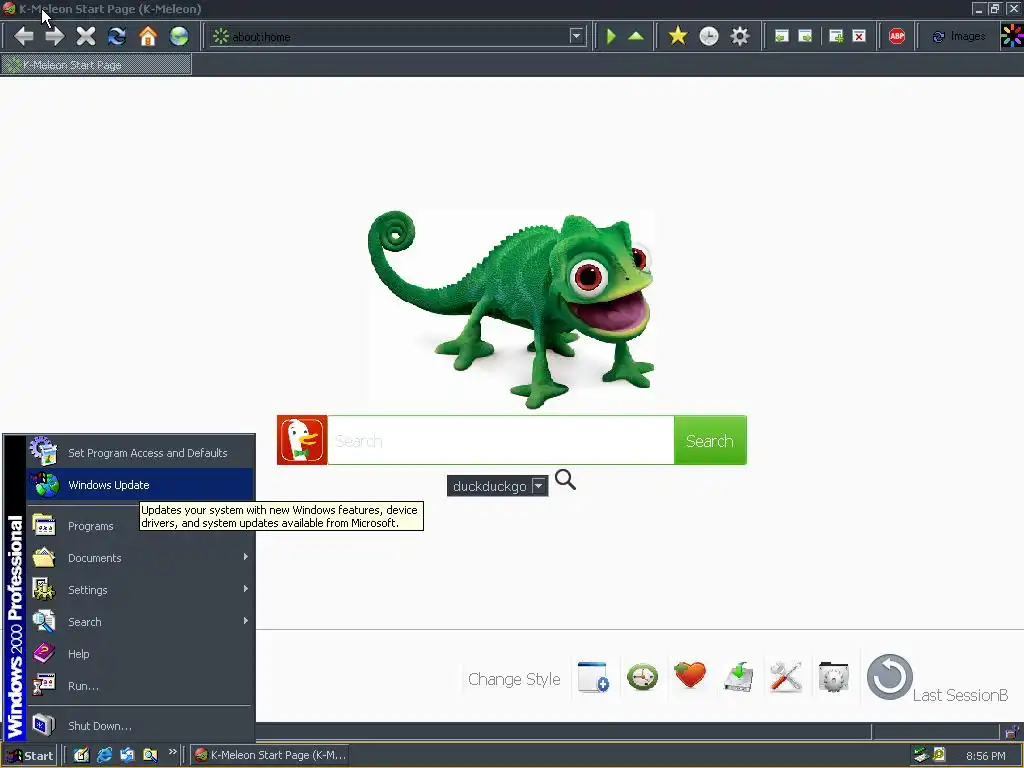This screenshot has width=1024, height=768.
Task: Click the restore Last Session circular icon
Action: 889,677
